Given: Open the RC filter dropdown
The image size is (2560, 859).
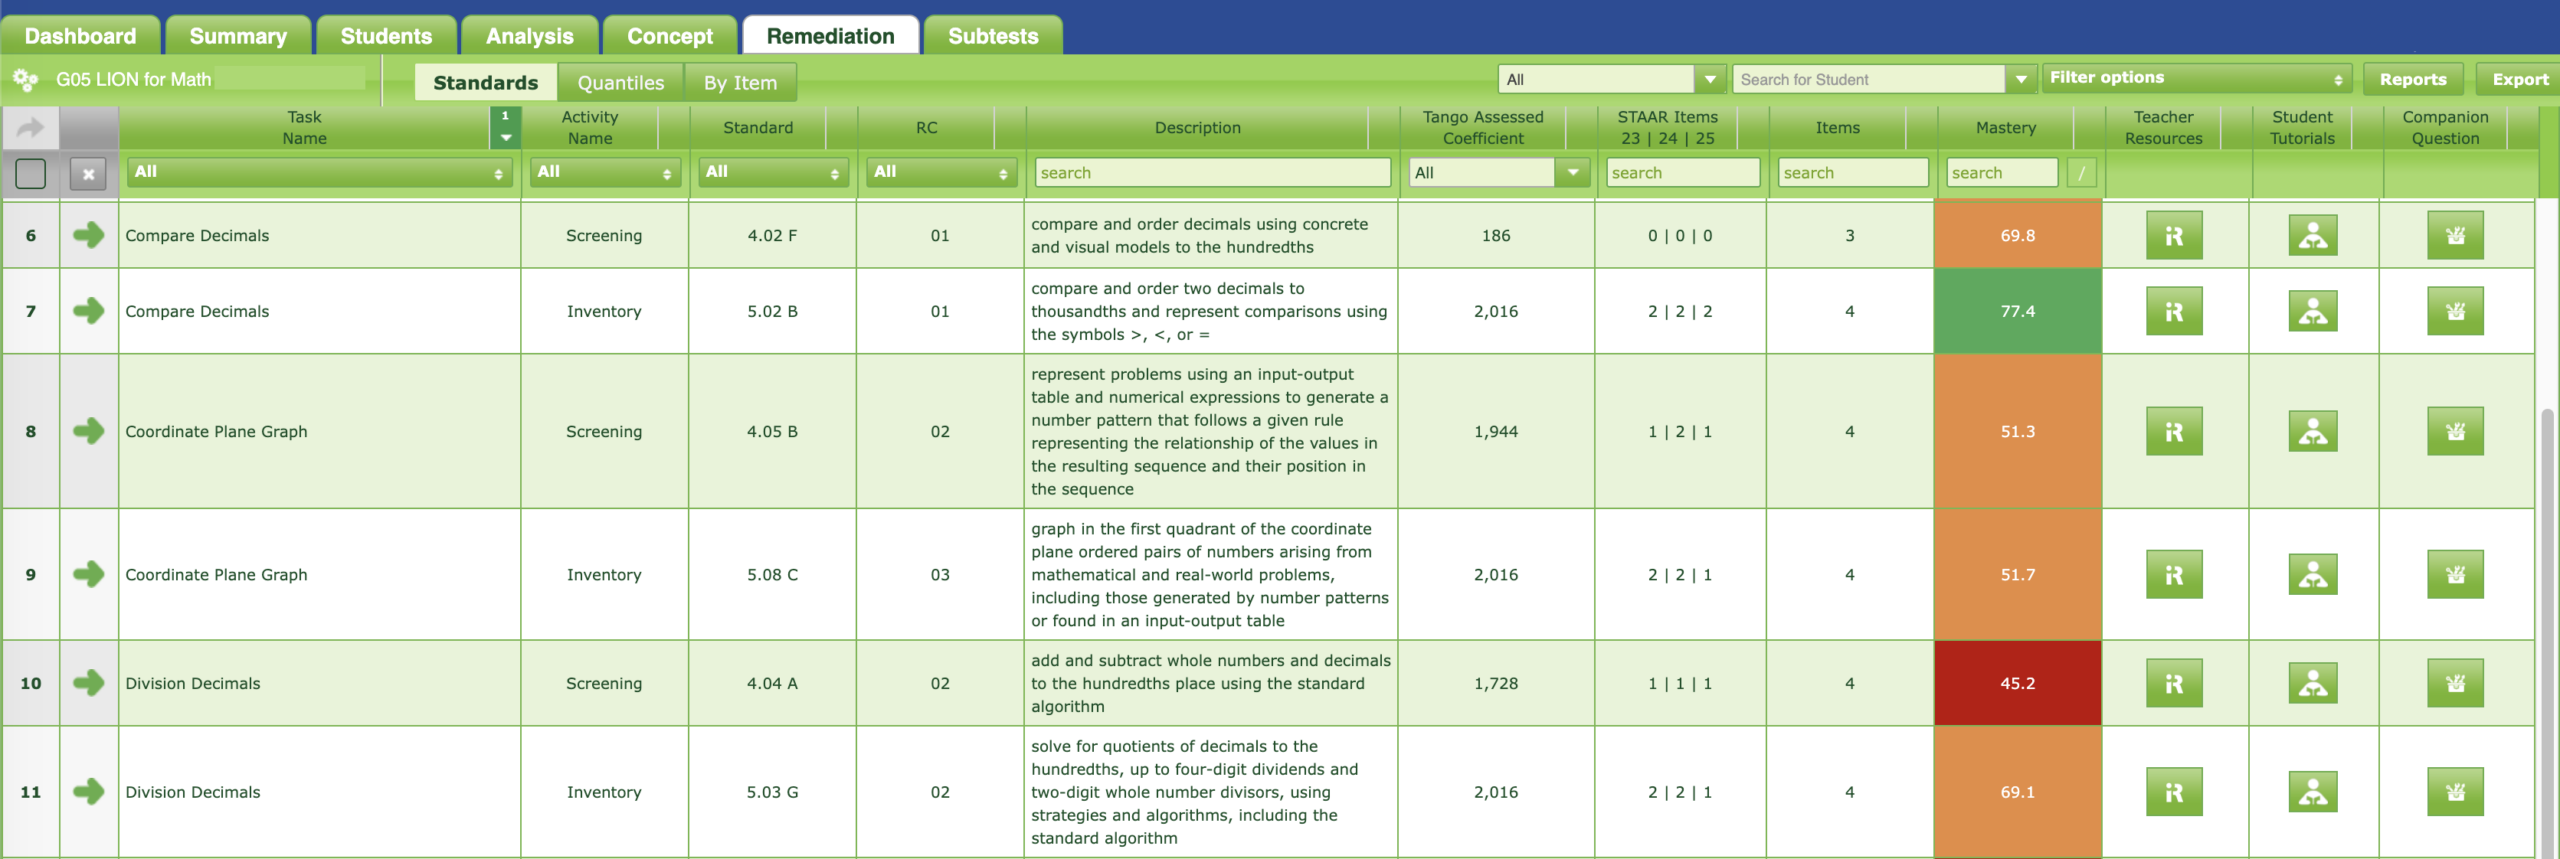Looking at the screenshot, I should click(x=941, y=173).
